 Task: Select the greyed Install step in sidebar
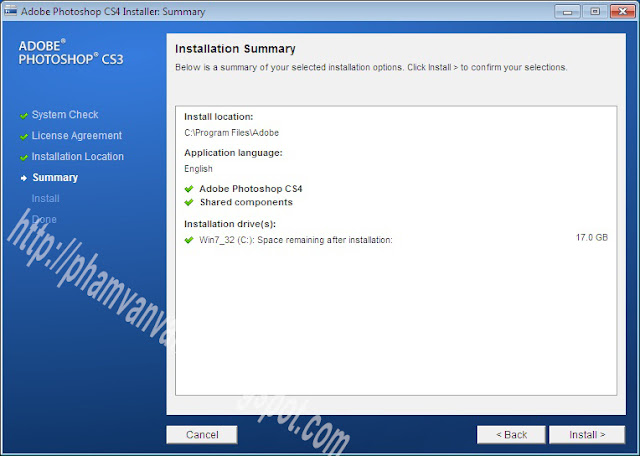[x=45, y=198]
